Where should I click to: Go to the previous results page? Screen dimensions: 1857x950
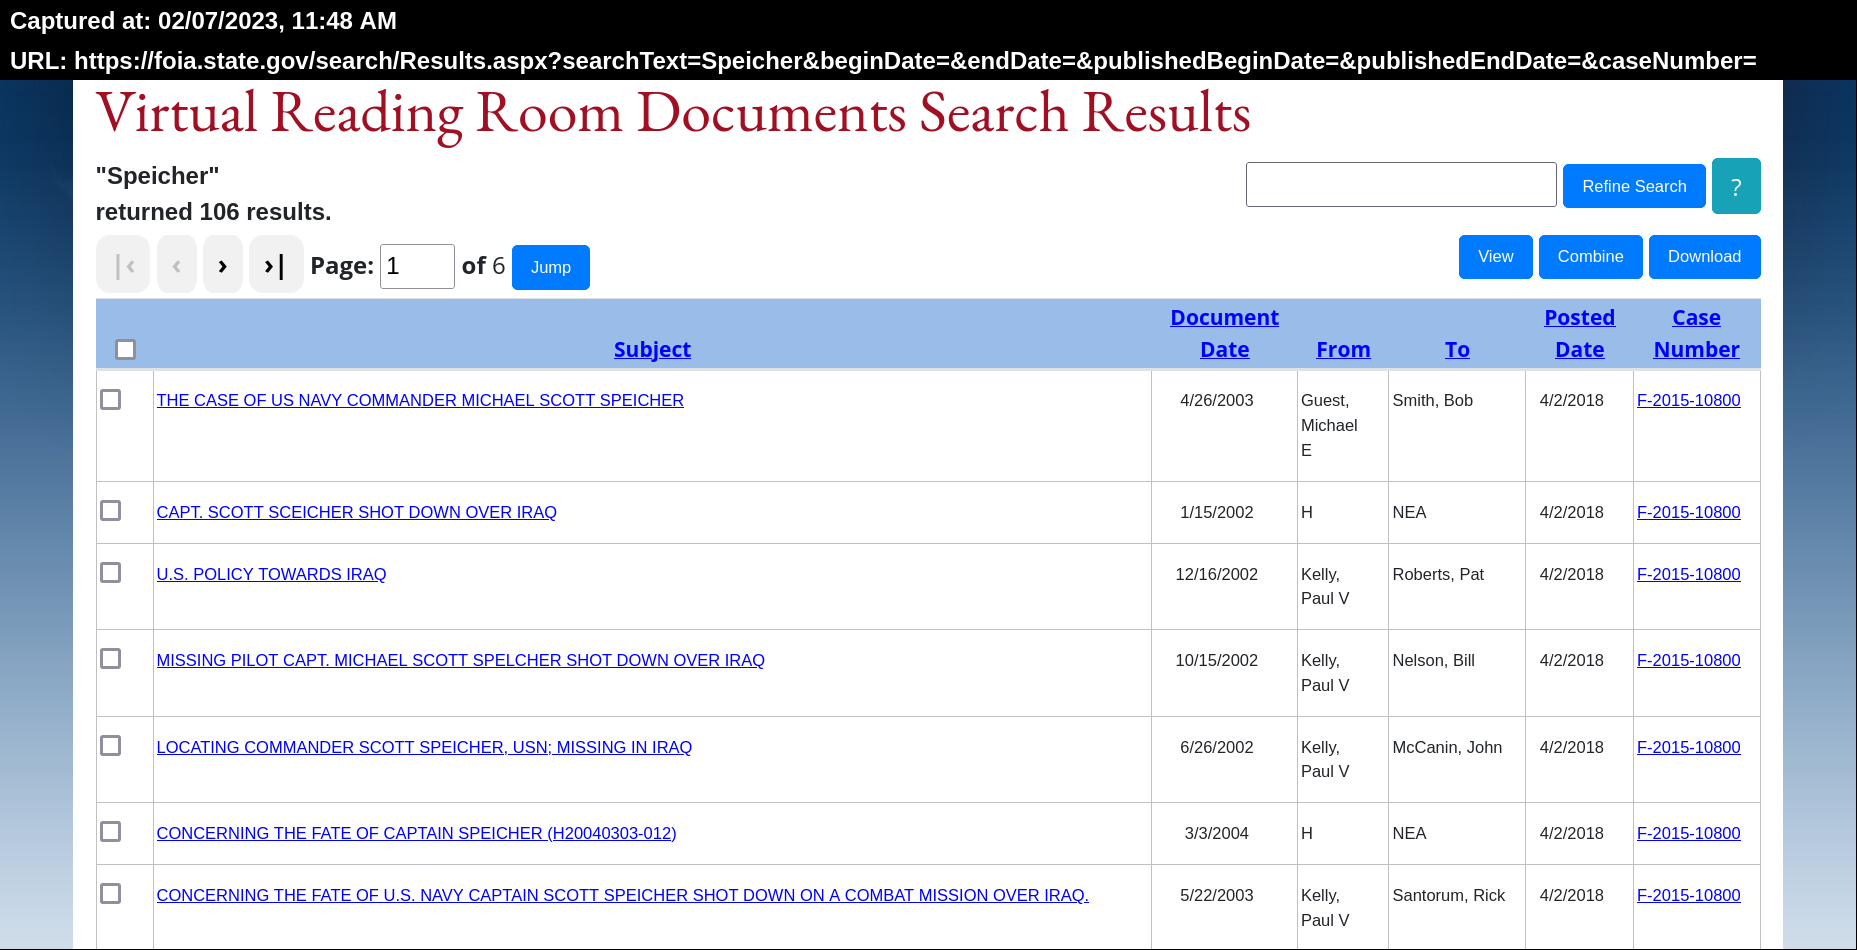pos(177,265)
